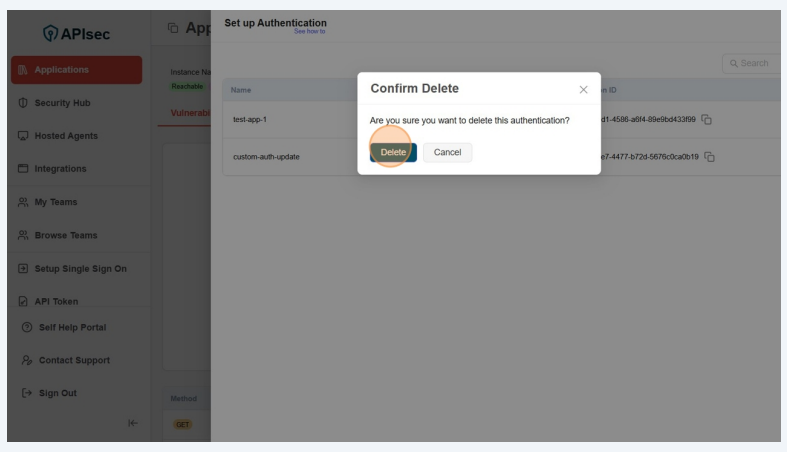Click the Hosted Agents monitor icon
787x452 pixels.
23,136
